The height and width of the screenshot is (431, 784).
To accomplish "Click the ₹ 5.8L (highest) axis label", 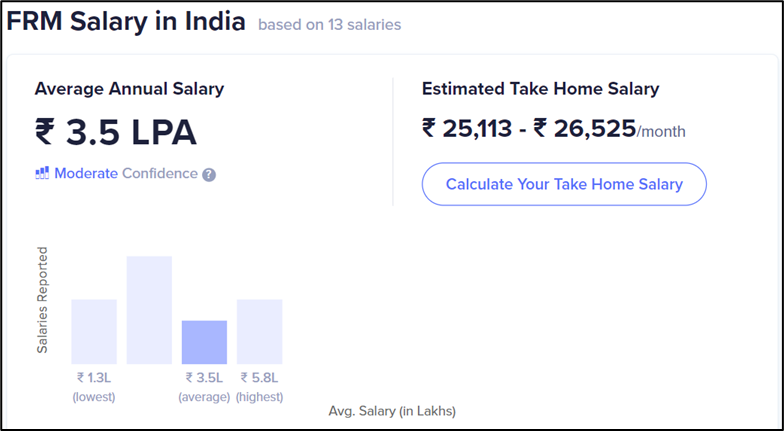I will [x=260, y=387].
